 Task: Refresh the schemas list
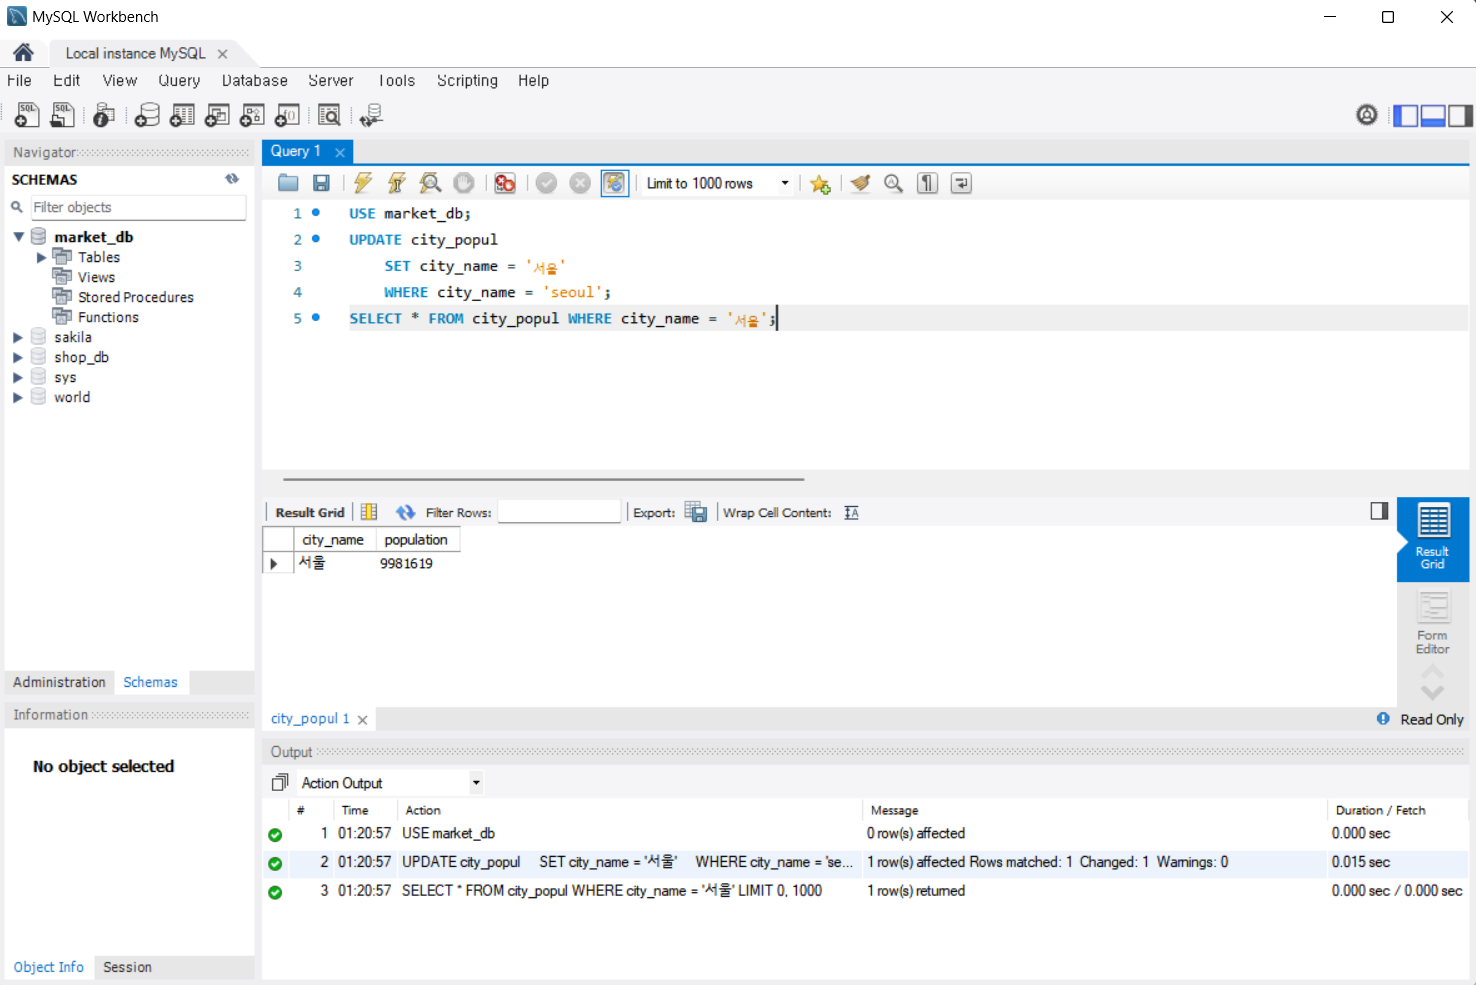tap(232, 179)
